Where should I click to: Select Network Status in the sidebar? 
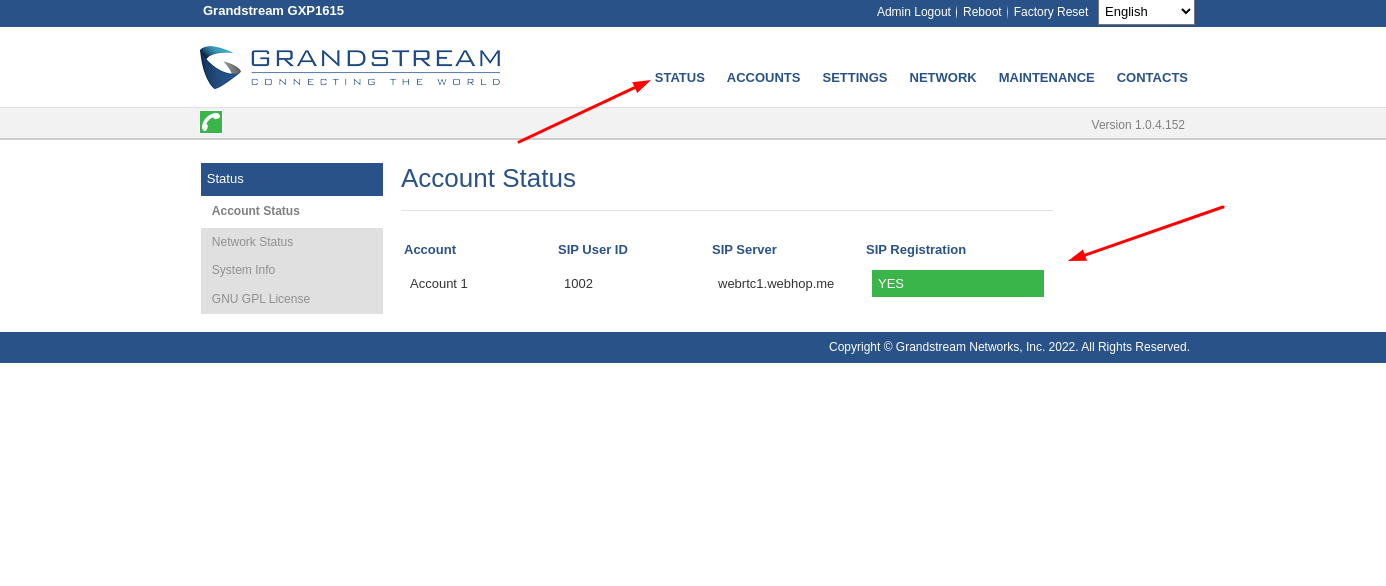pos(292,242)
